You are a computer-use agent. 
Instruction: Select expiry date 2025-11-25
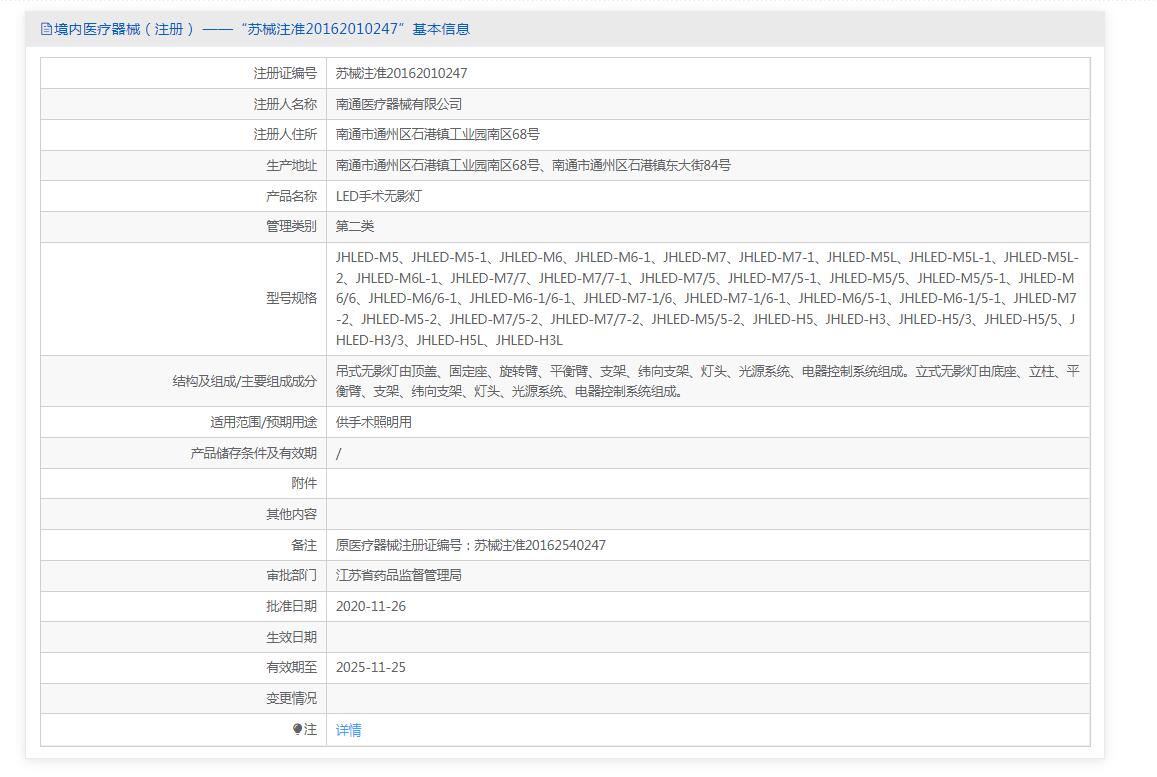coord(370,668)
